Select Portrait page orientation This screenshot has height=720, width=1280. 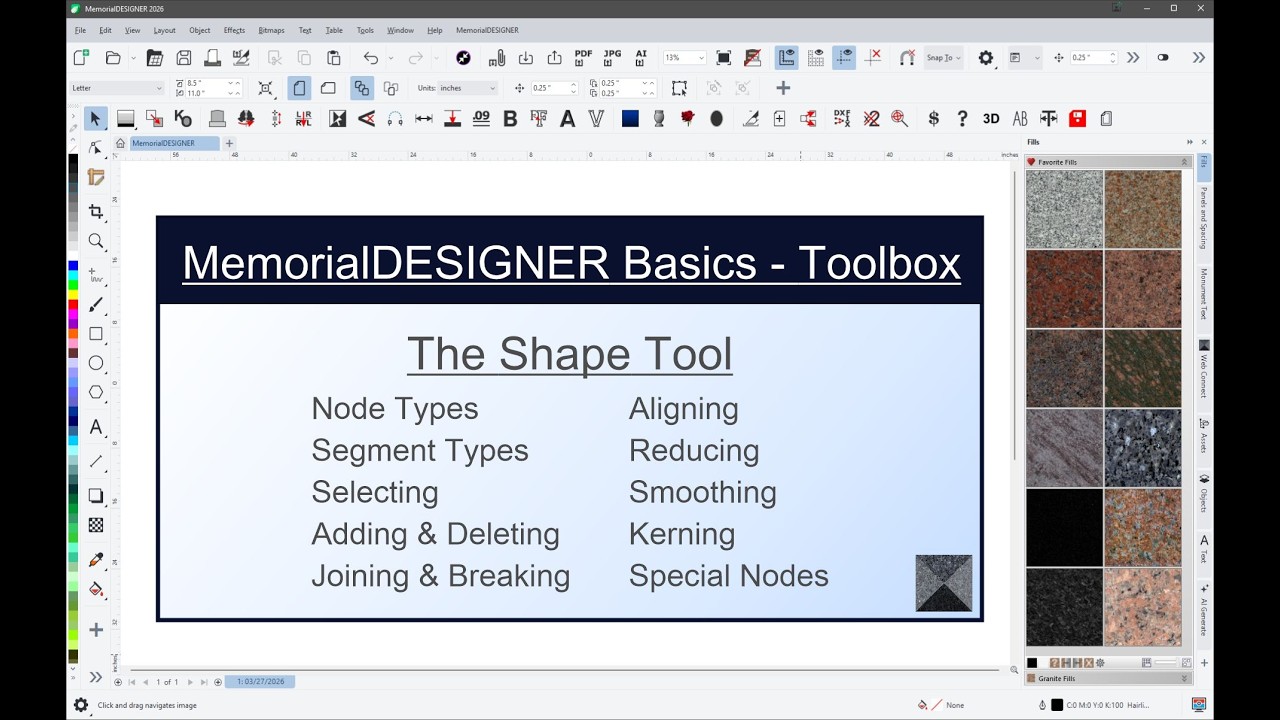click(299, 88)
